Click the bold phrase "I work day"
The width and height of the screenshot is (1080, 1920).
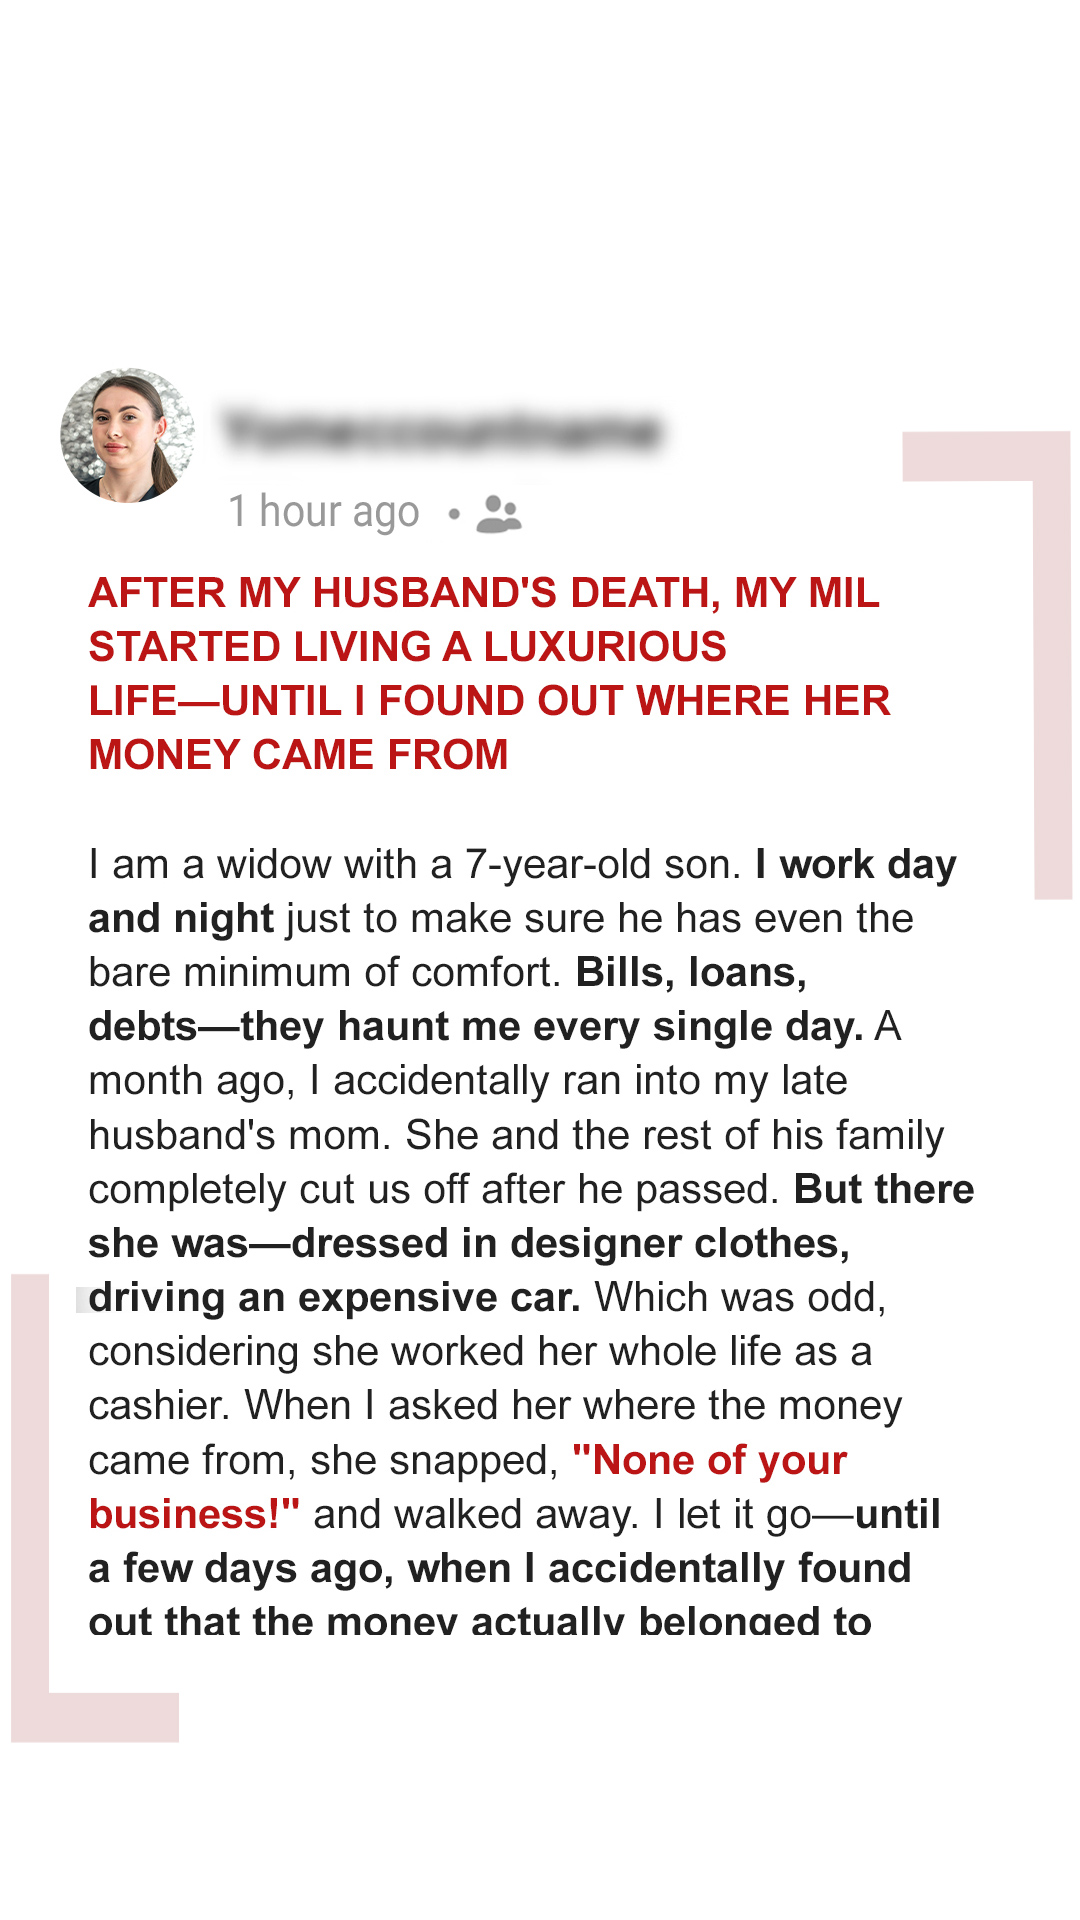(856, 865)
